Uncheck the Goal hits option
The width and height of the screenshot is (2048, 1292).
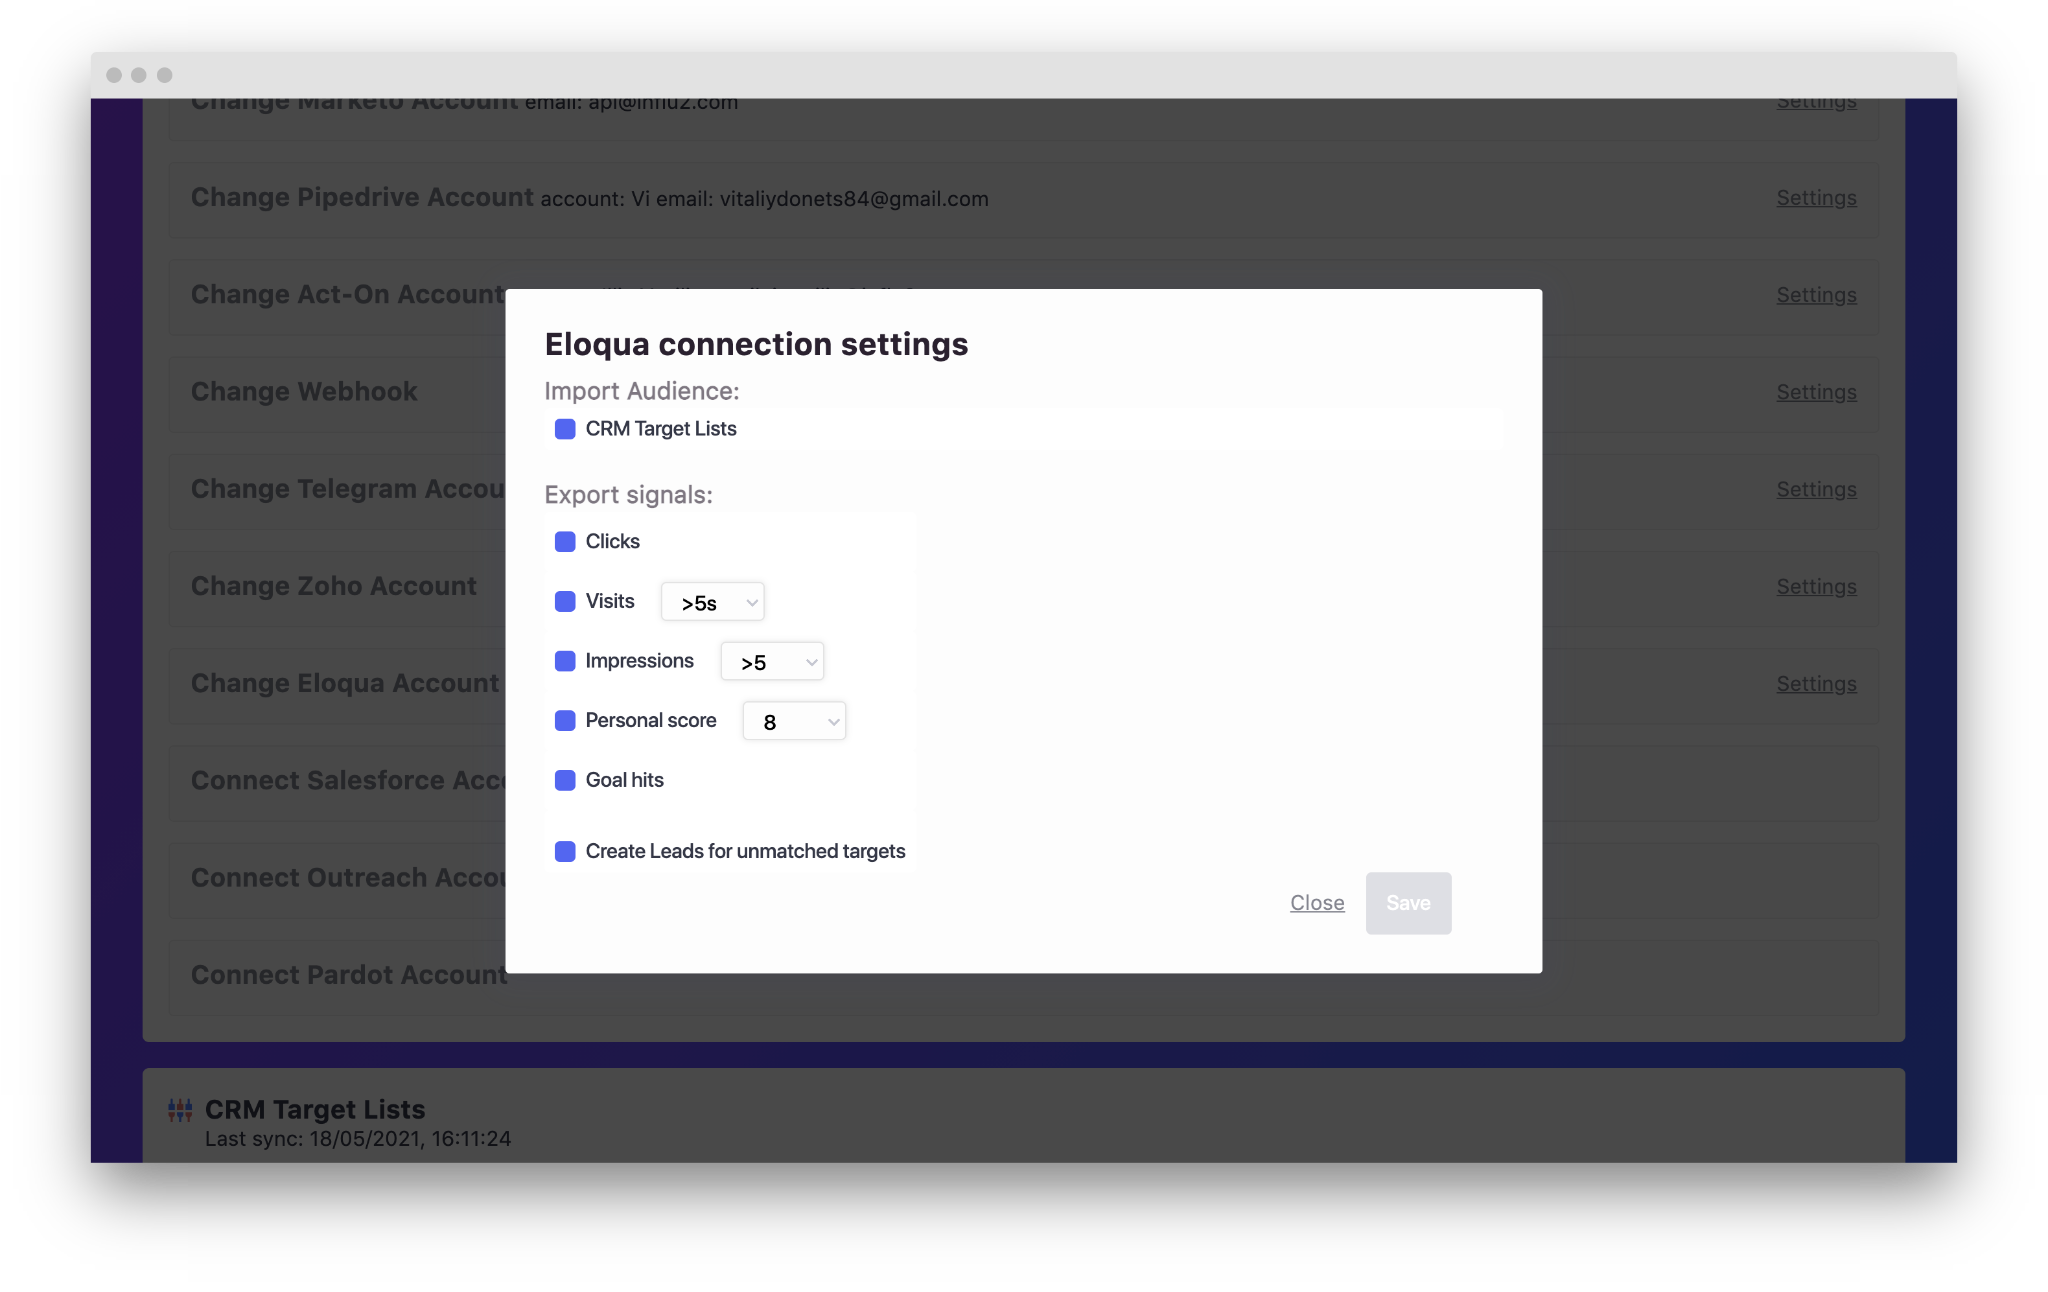pos(565,780)
